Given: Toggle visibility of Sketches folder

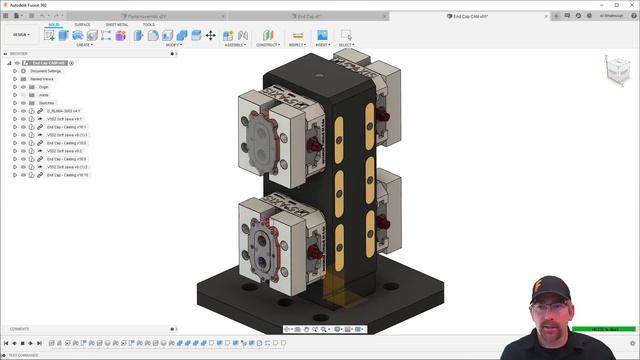Looking at the screenshot, I should pos(23,103).
